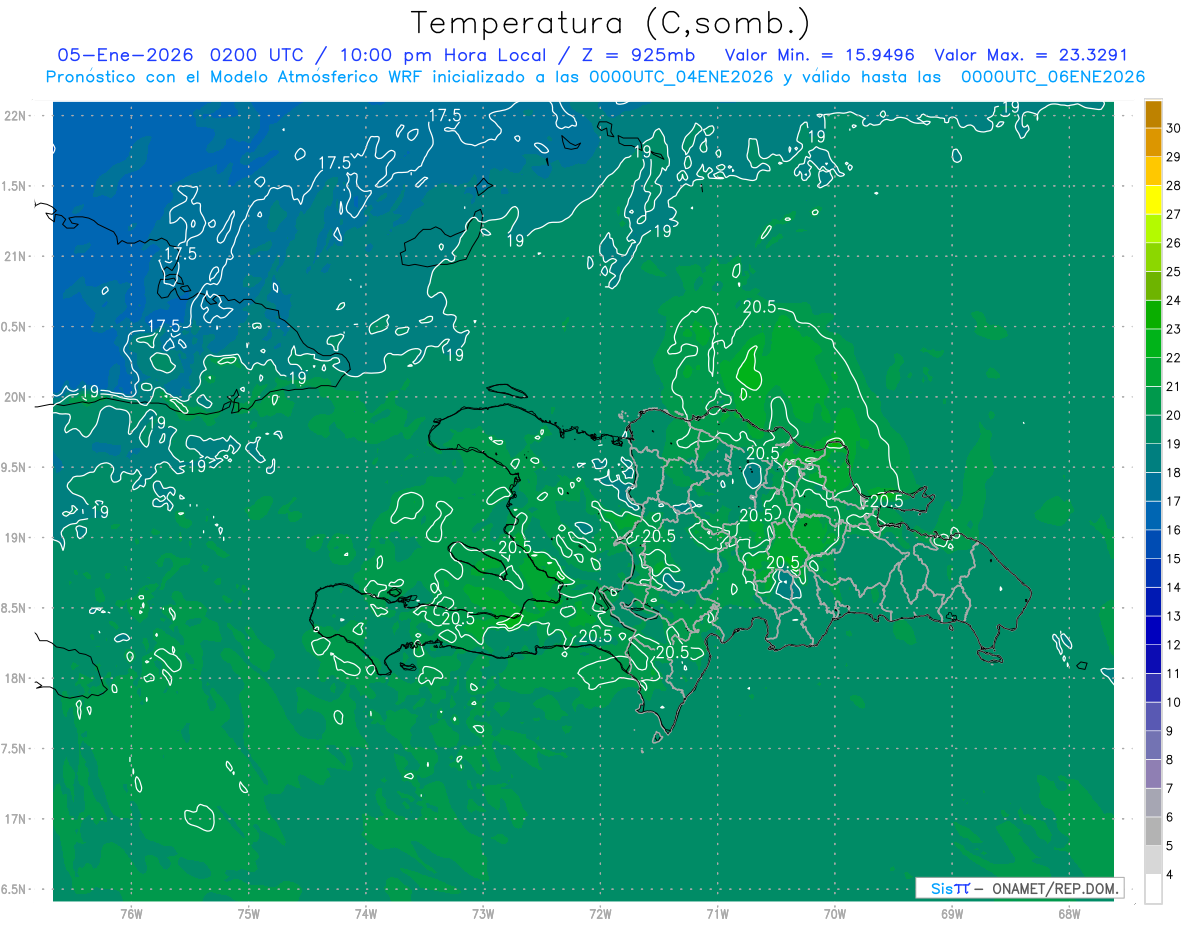The width and height of the screenshot is (1200, 927).
Task: Click the longitude axis label '68W'
Action: tap(1068, 913)
